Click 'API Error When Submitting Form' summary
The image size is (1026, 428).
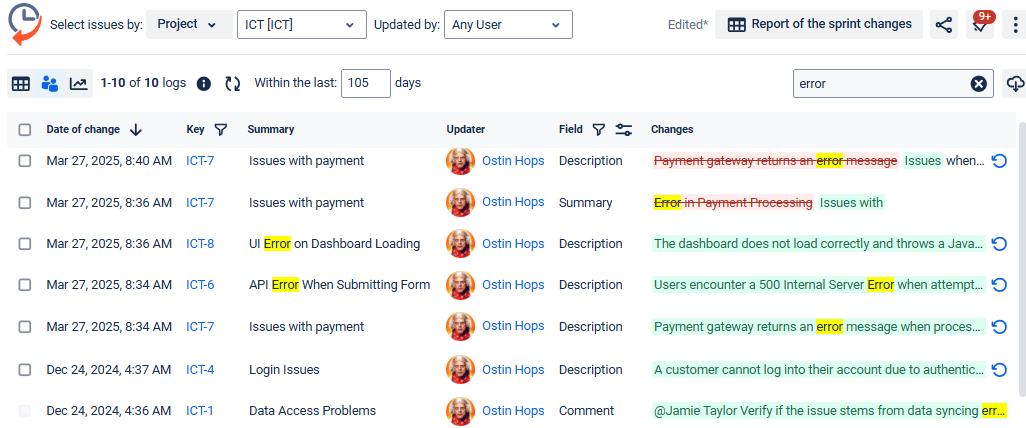pyautogui.click(x=340, y=285)
